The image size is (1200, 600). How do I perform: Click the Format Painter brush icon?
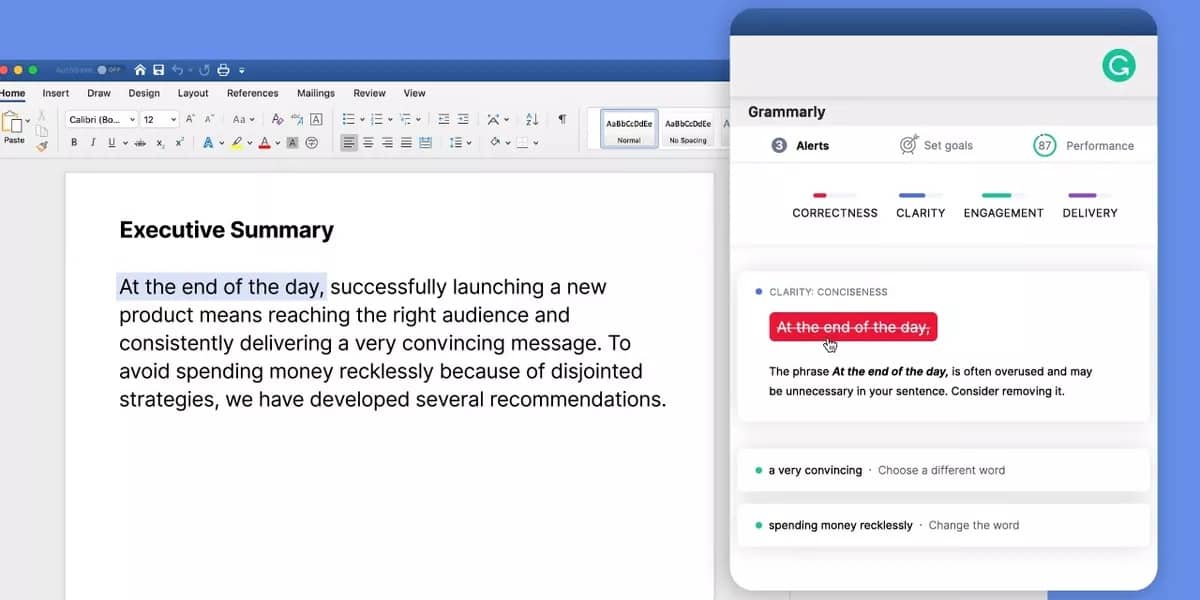coord(42,147)
